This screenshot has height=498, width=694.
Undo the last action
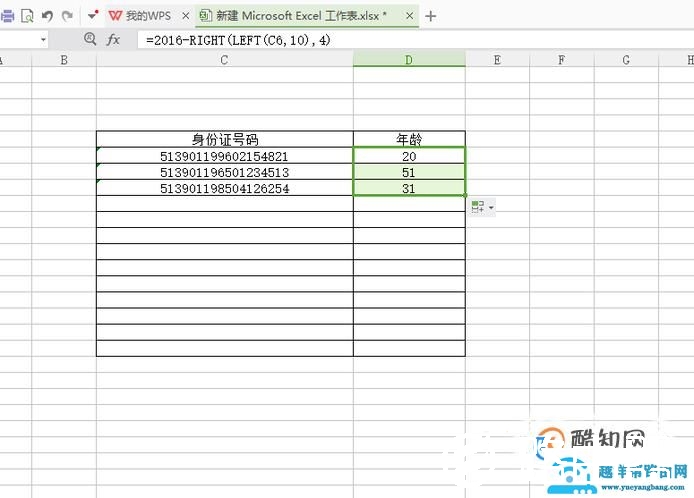coord(47,16)
